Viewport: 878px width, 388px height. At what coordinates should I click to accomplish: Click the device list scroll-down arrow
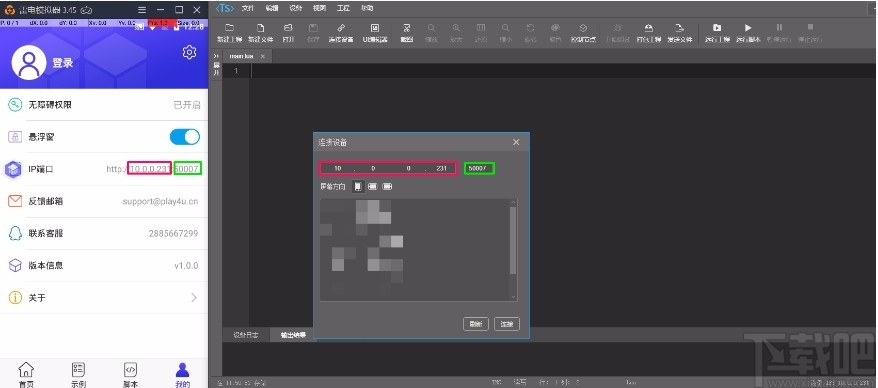tap(513, 296)
